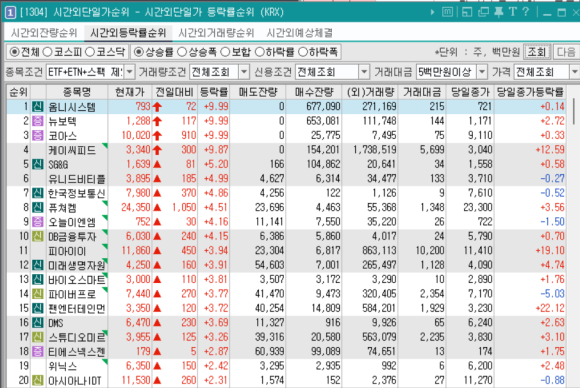Click the small play arrow in title bar
580x388 pixels.
(x=432, y=12)
